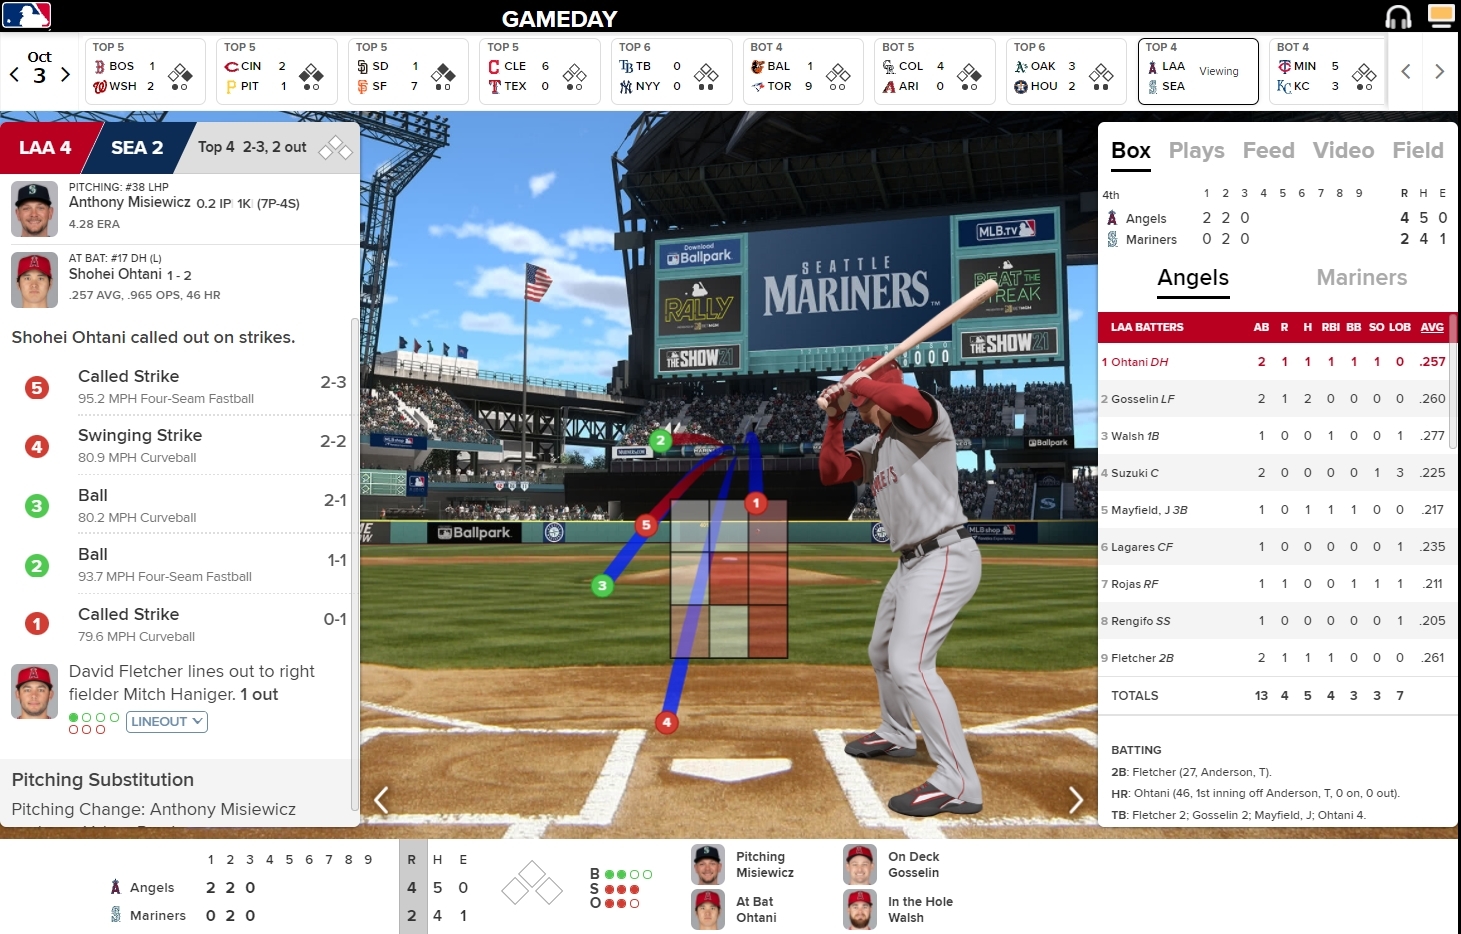This screenshot has width=1461, height=934.
Task: Open the OAK vs HOU game card
Action: coord(1065,71)
